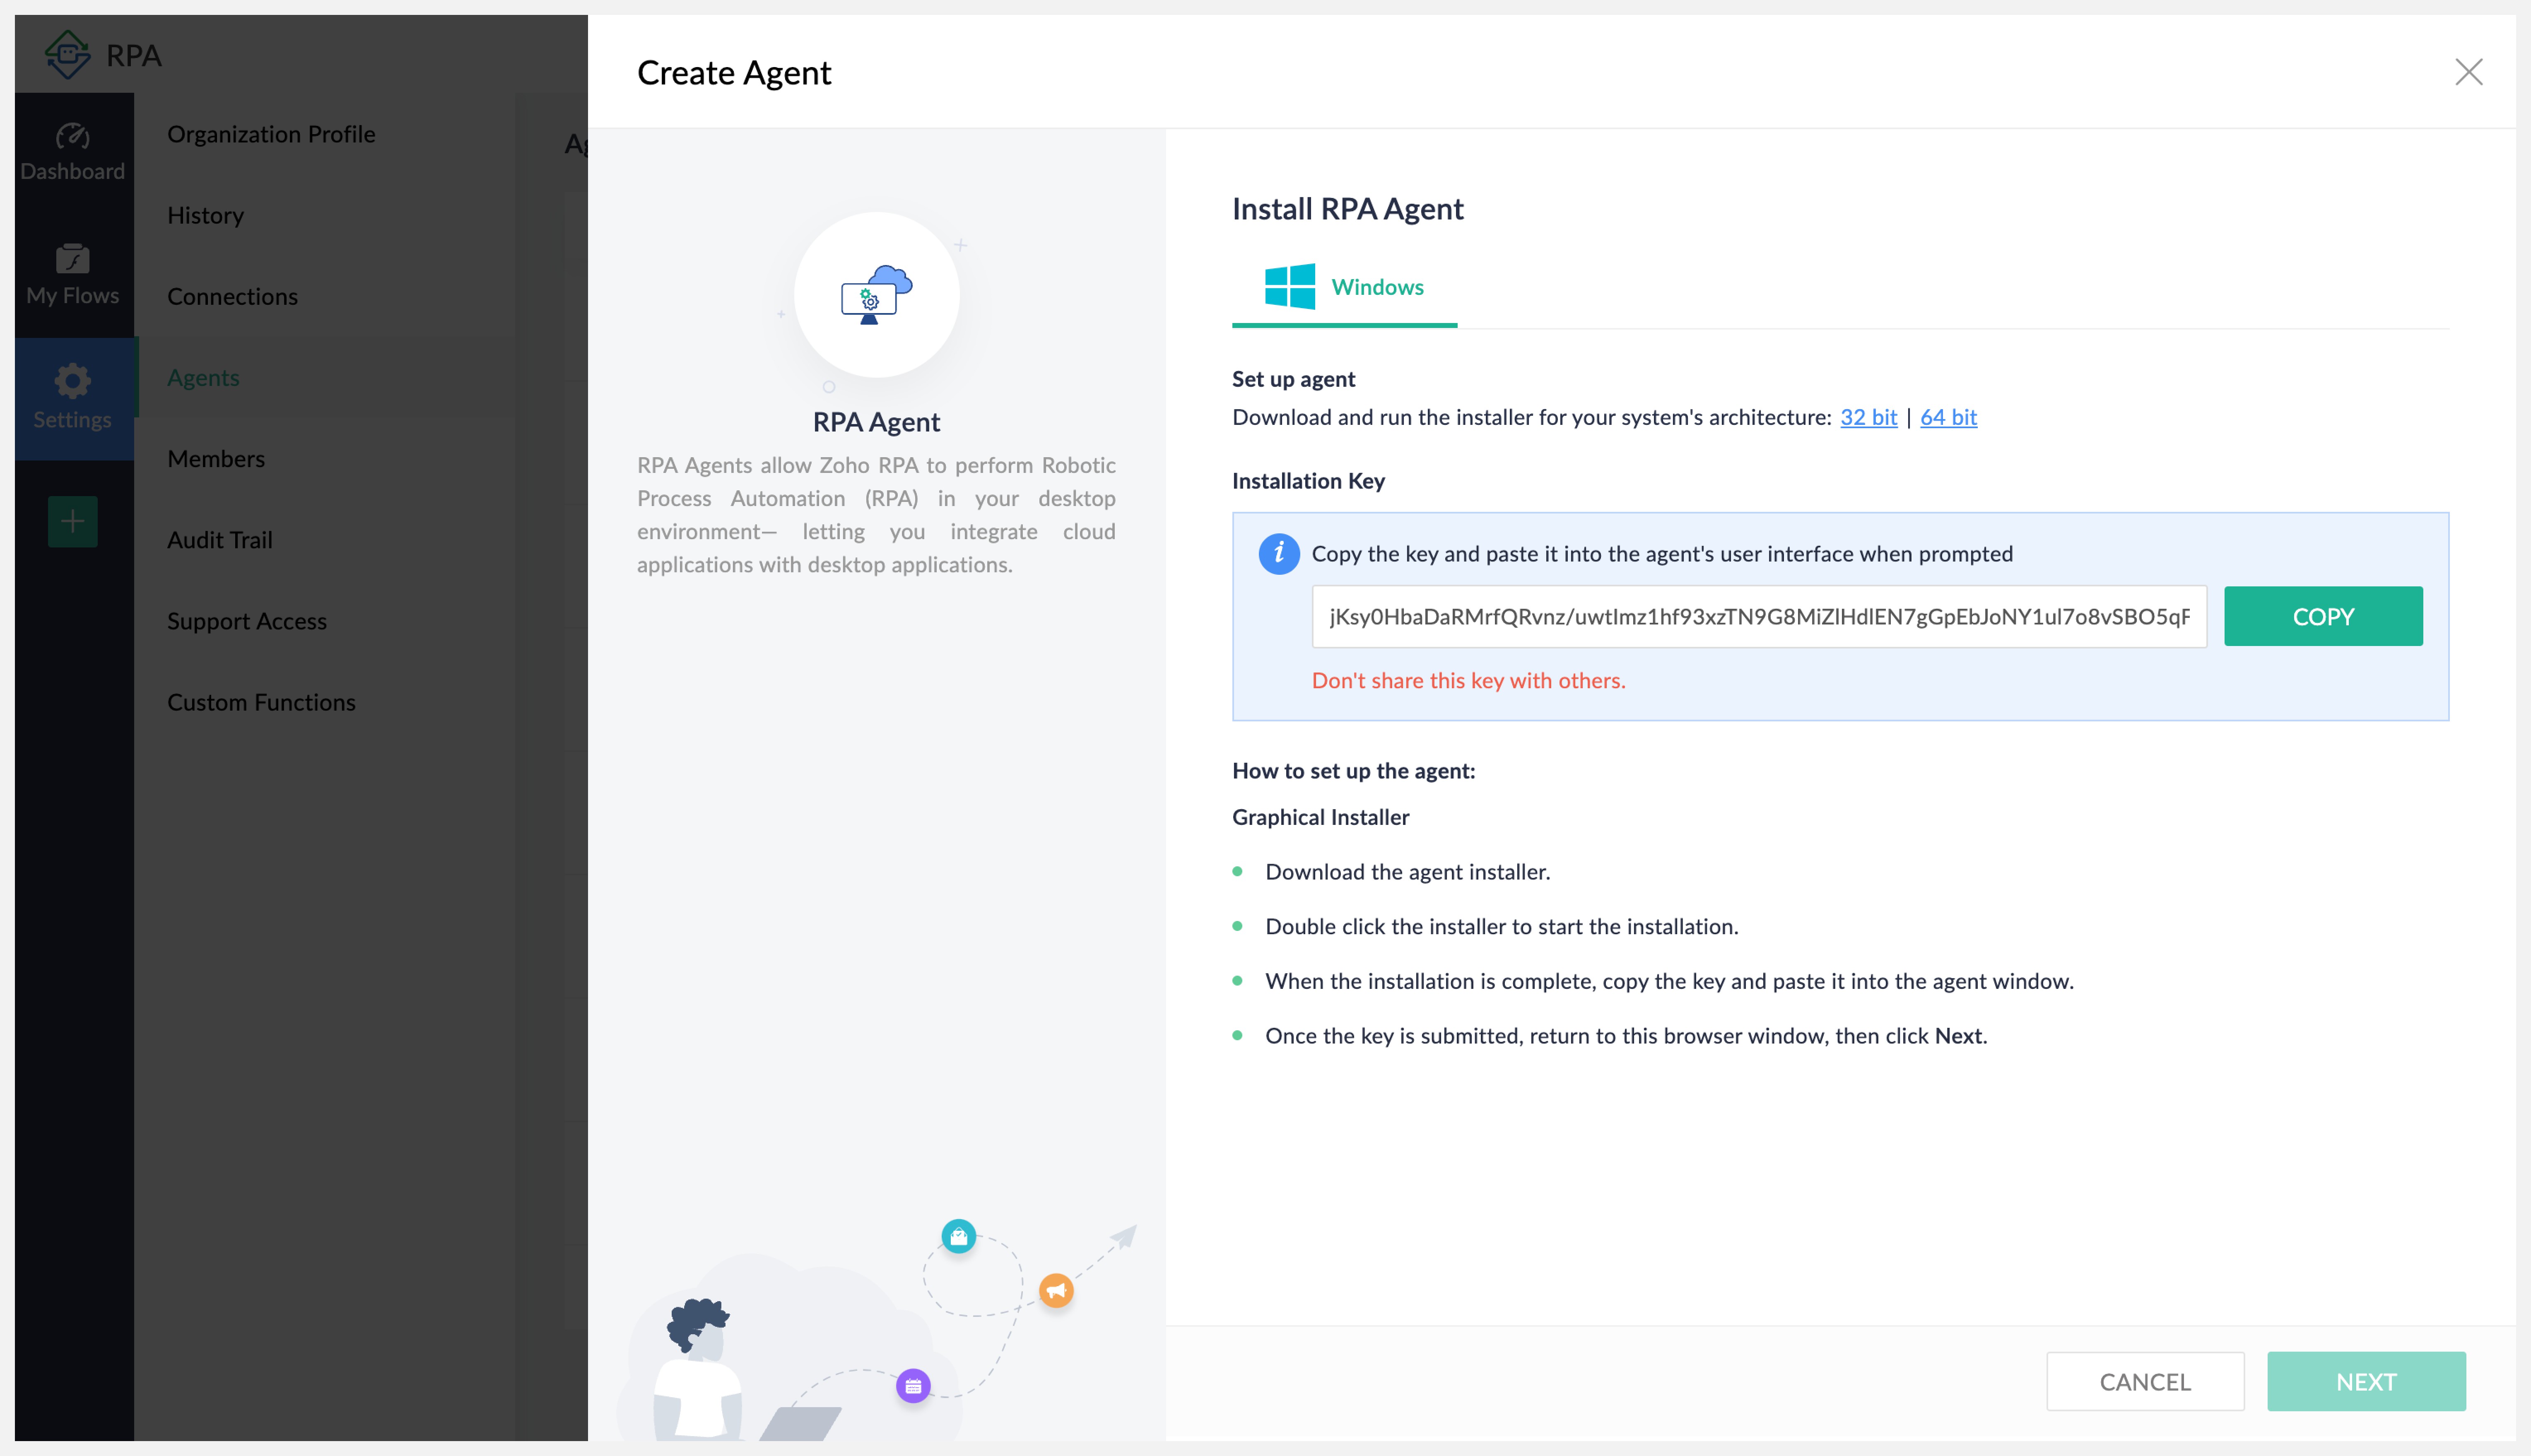Viewport: 2531px width, 1456px height.
Task: Open Organization Profile settings
Action: [271, 134]
